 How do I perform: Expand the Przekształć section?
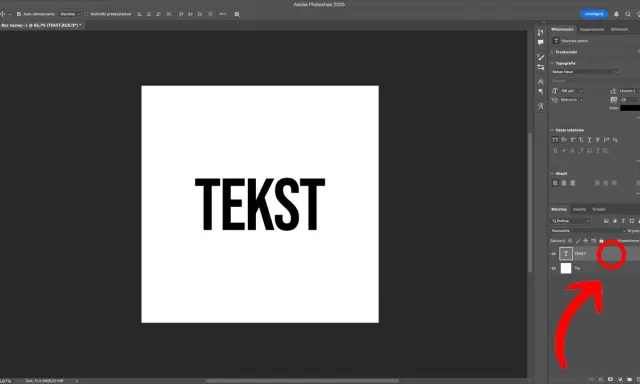click(x=552, y=52)
